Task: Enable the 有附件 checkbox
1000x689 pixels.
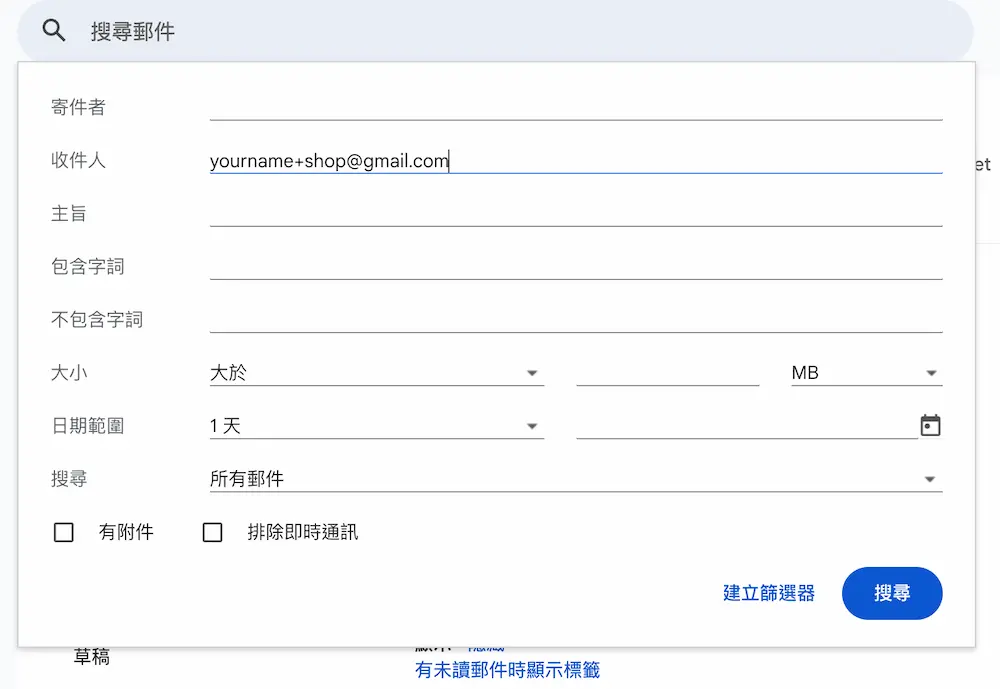Action: 63,532
